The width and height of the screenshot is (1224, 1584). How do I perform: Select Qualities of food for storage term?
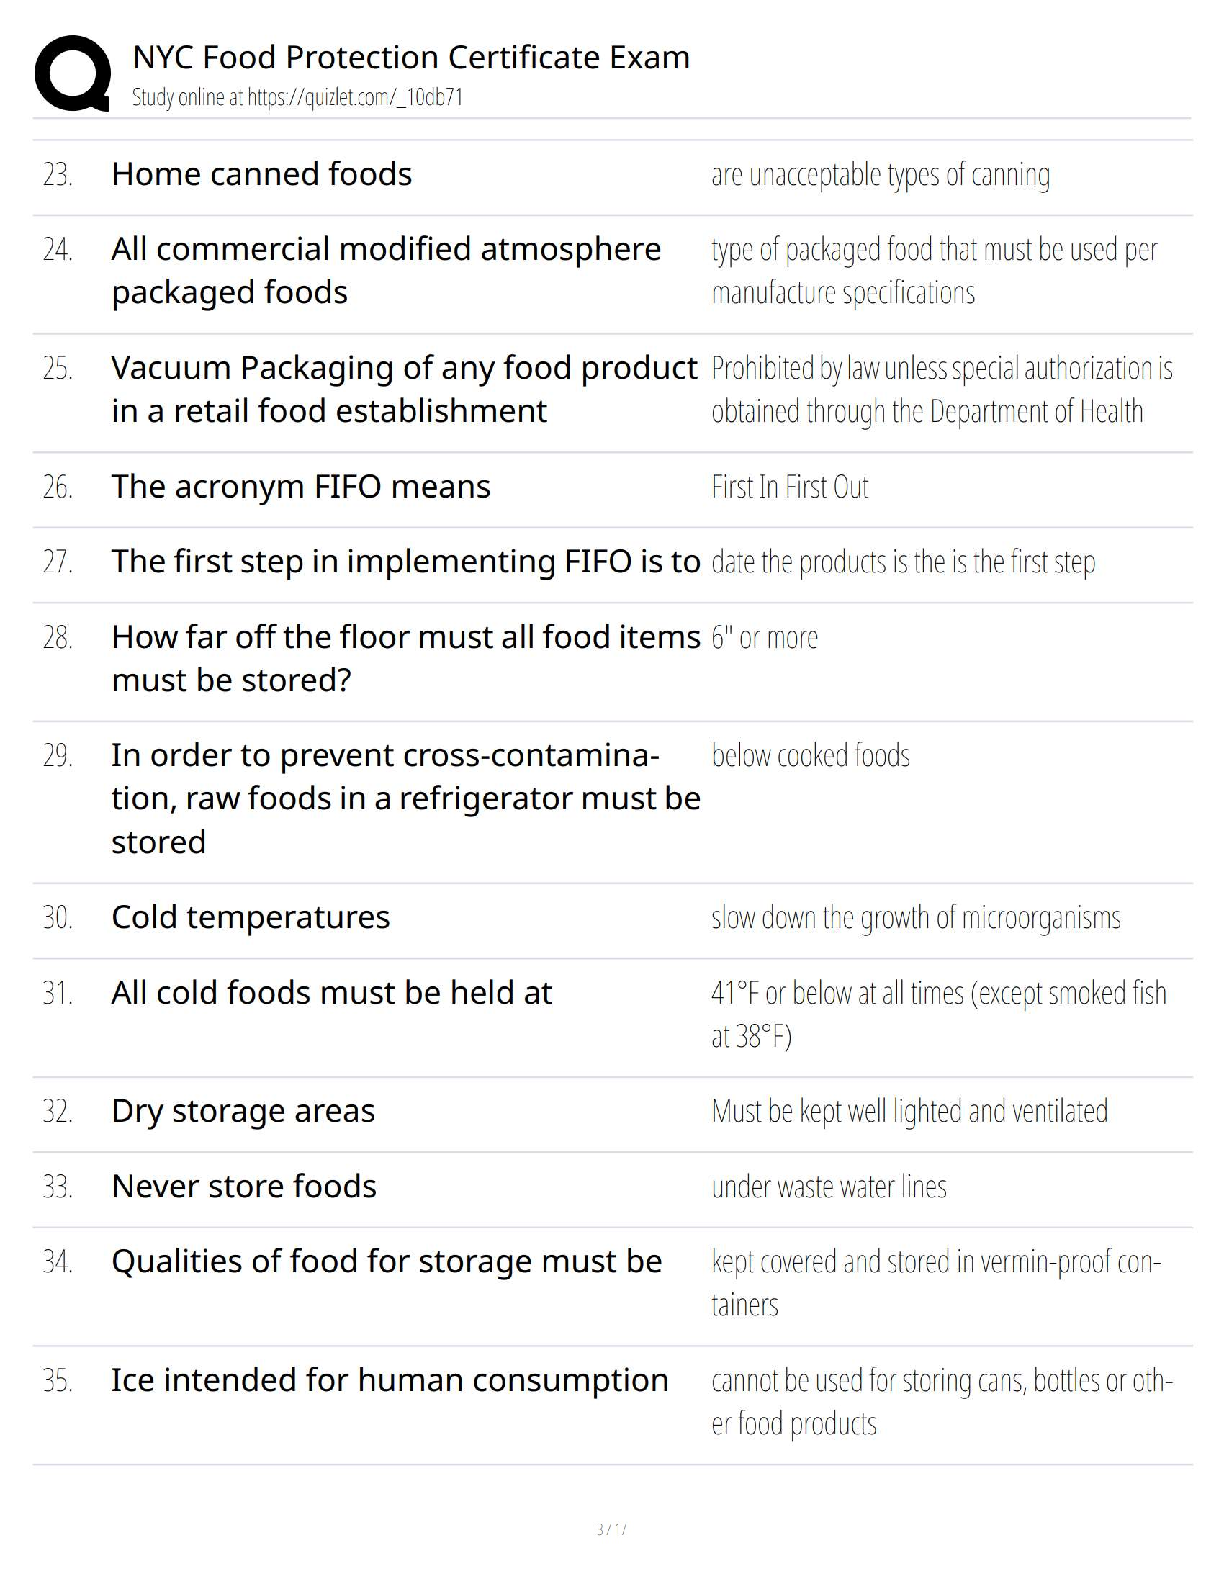(386, 1261)
